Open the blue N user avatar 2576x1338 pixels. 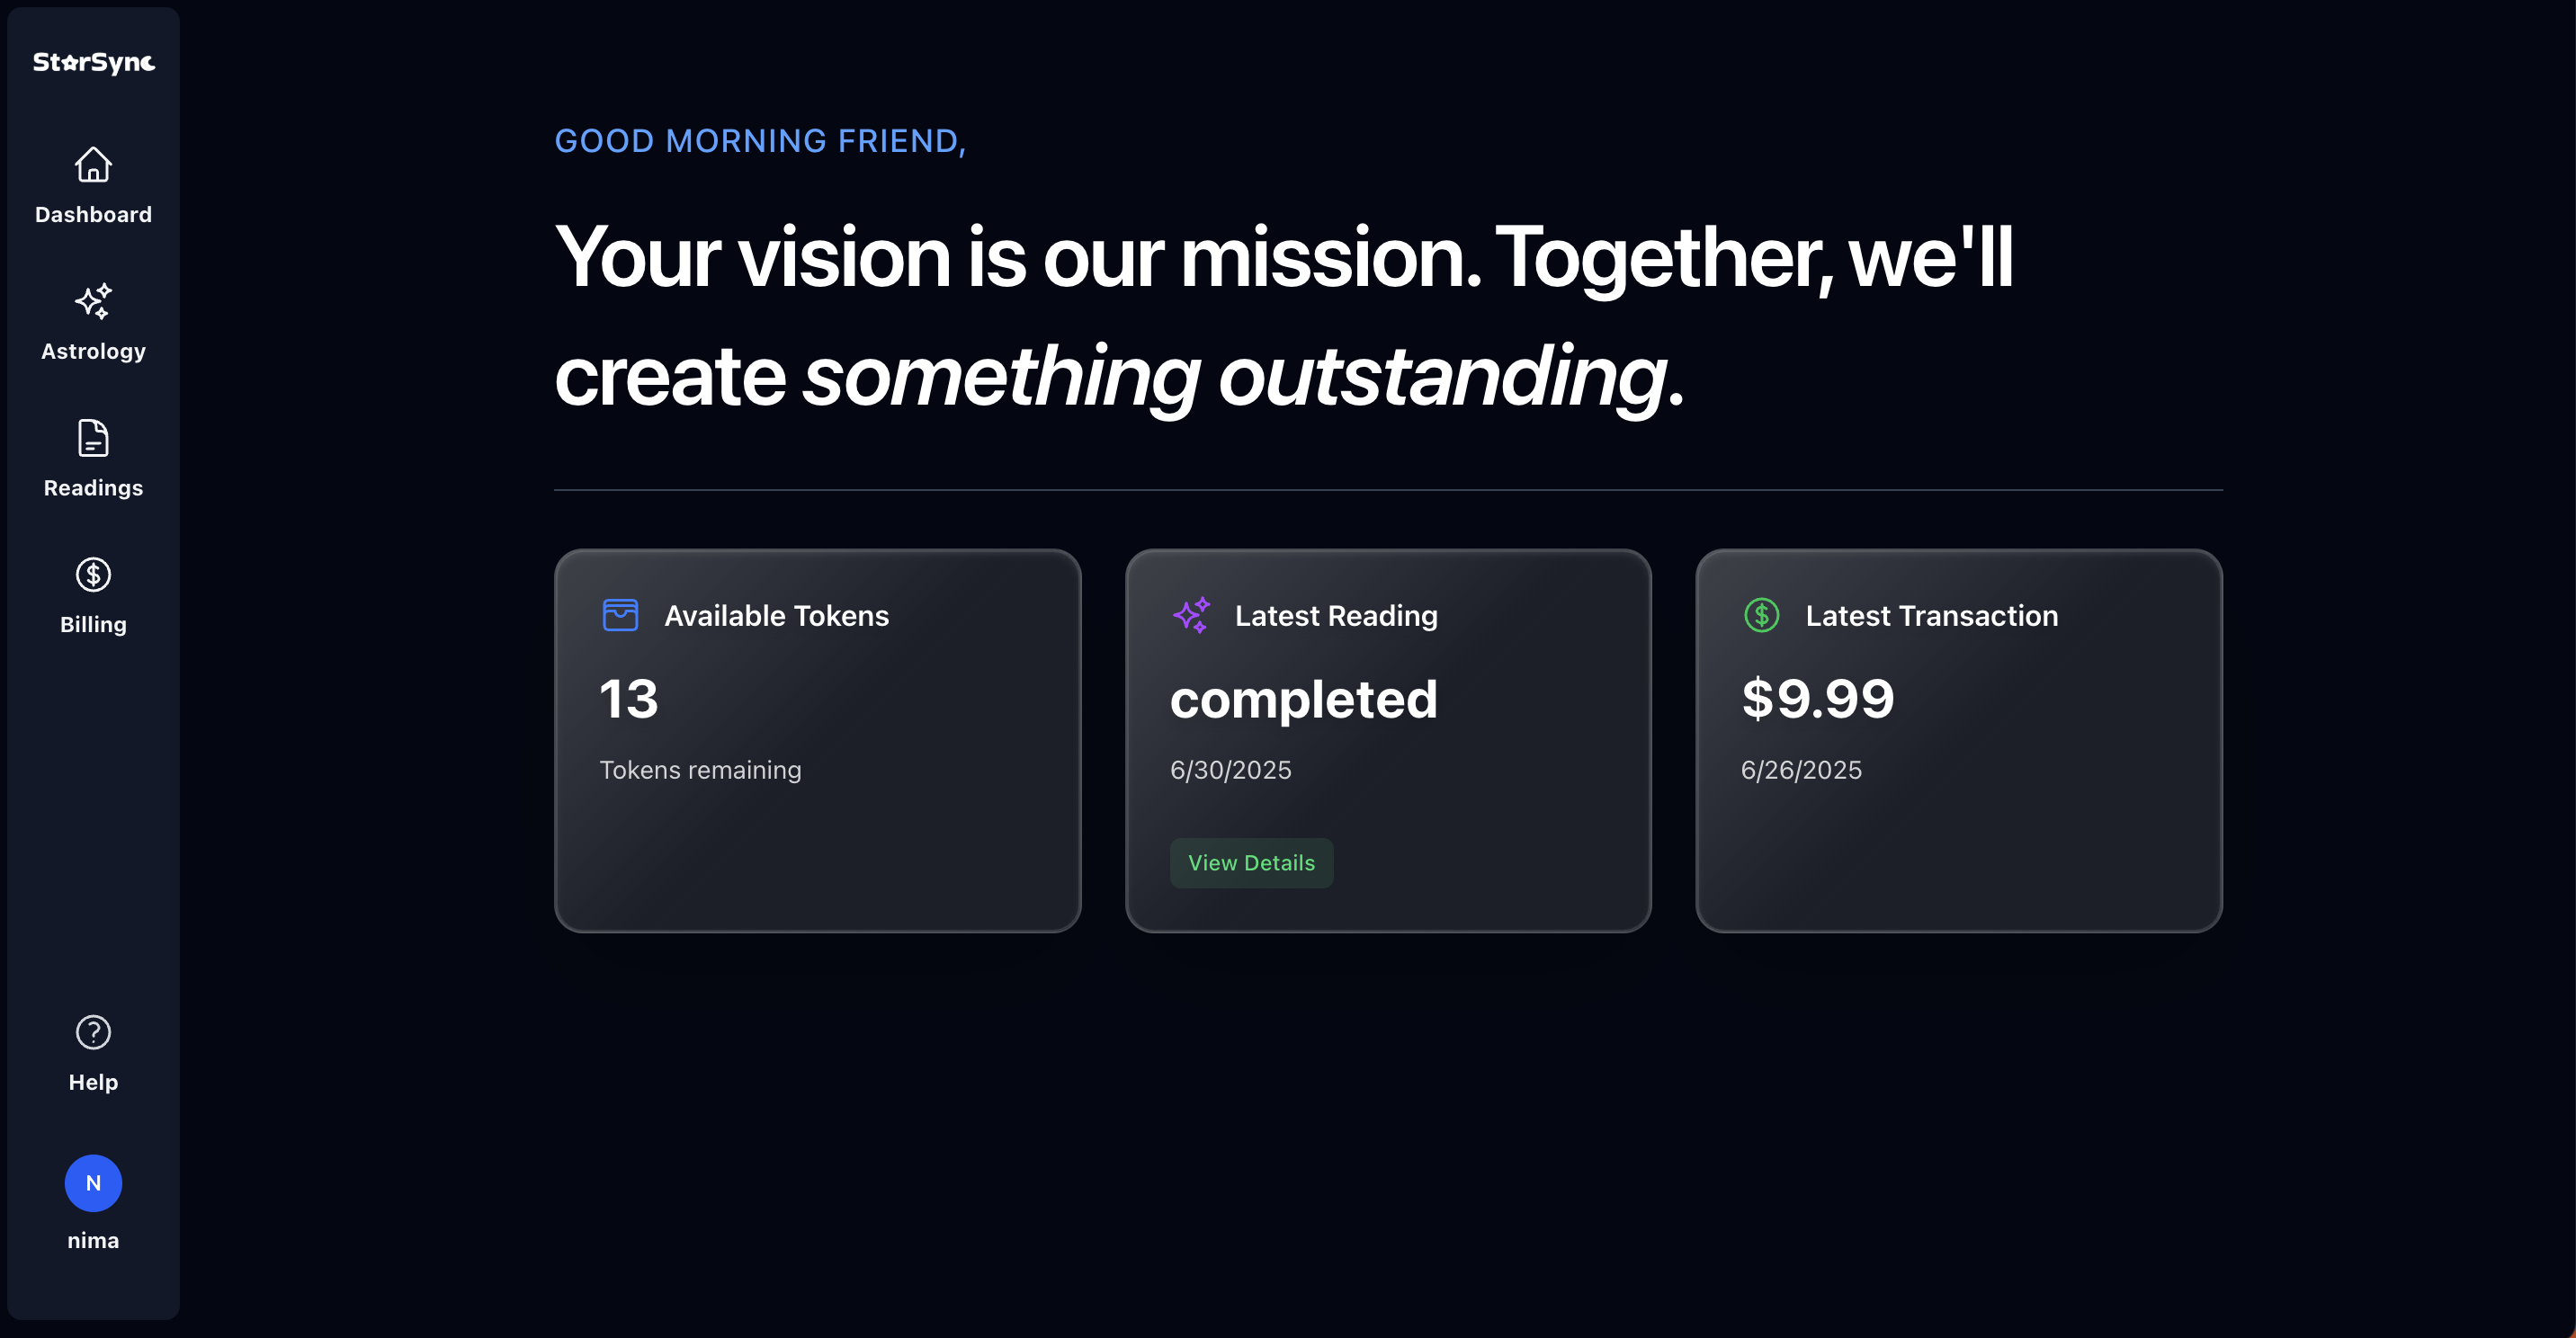click(x=93, y=1183)
